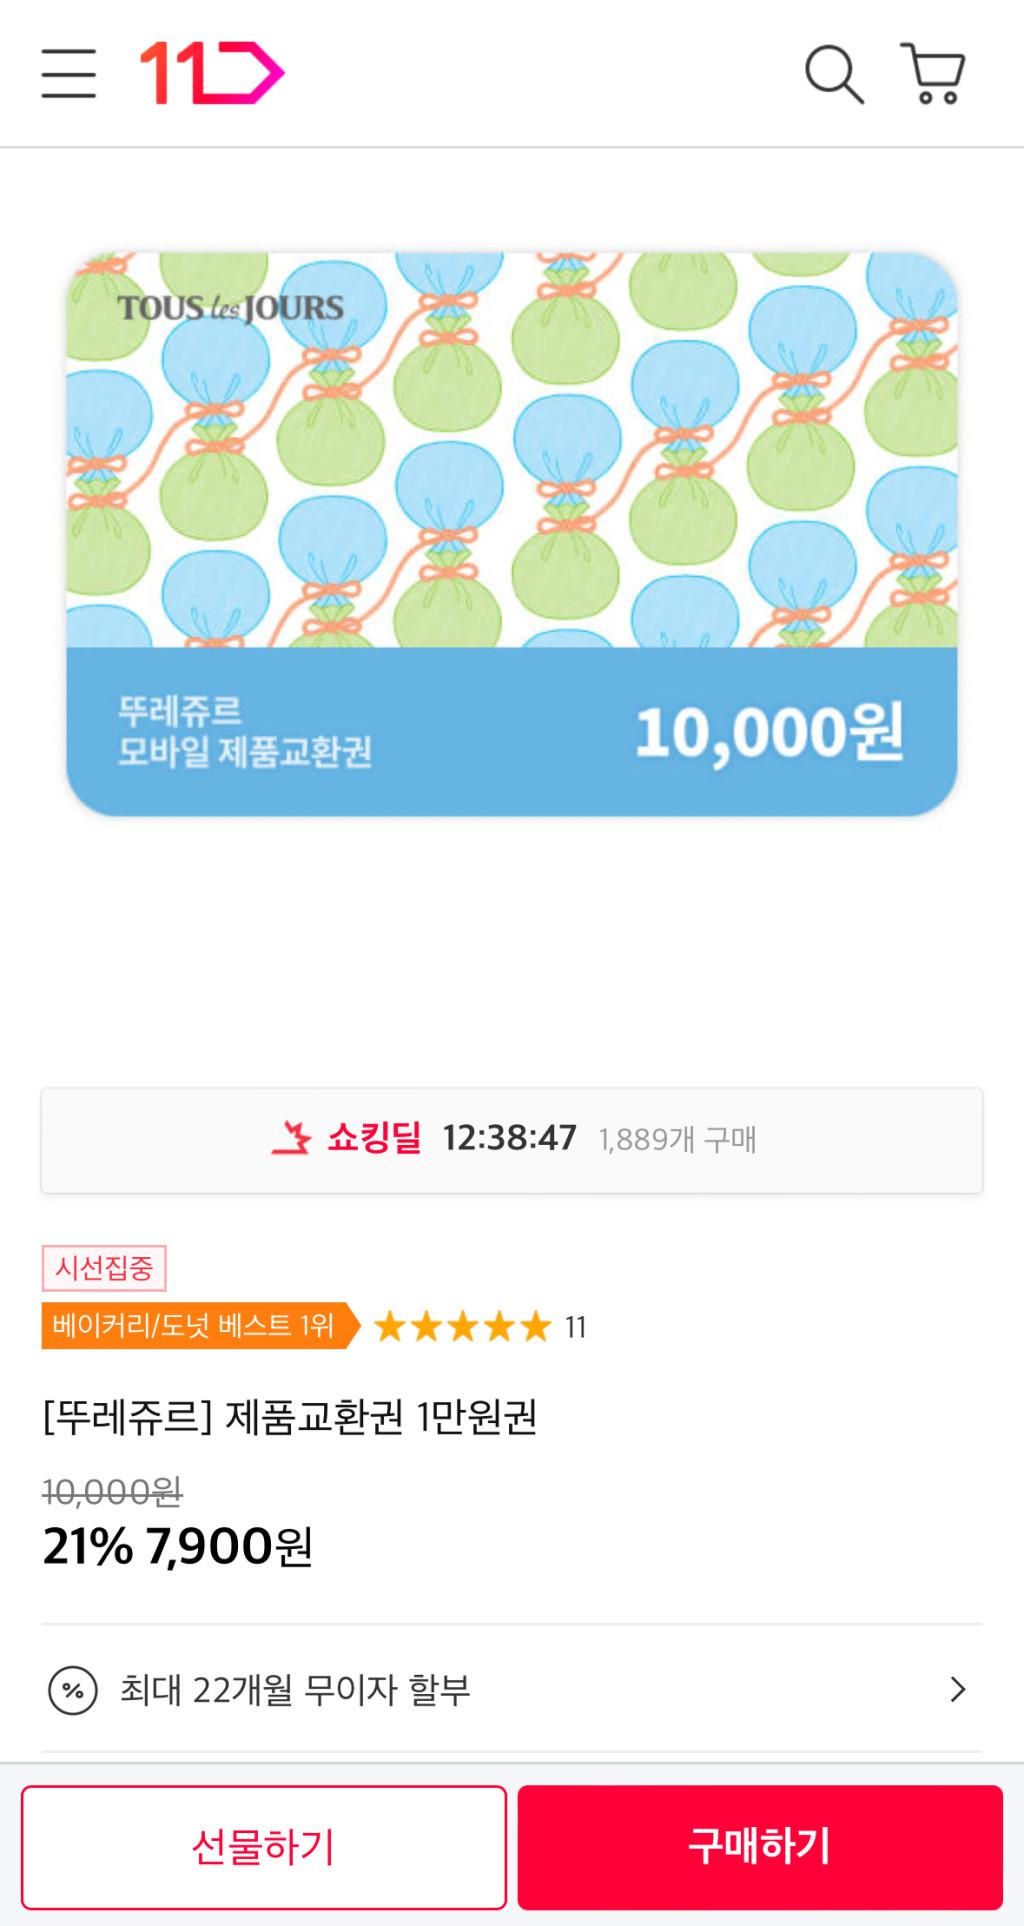
Task: Go to the 11st home logo
Action: [212, 73]
